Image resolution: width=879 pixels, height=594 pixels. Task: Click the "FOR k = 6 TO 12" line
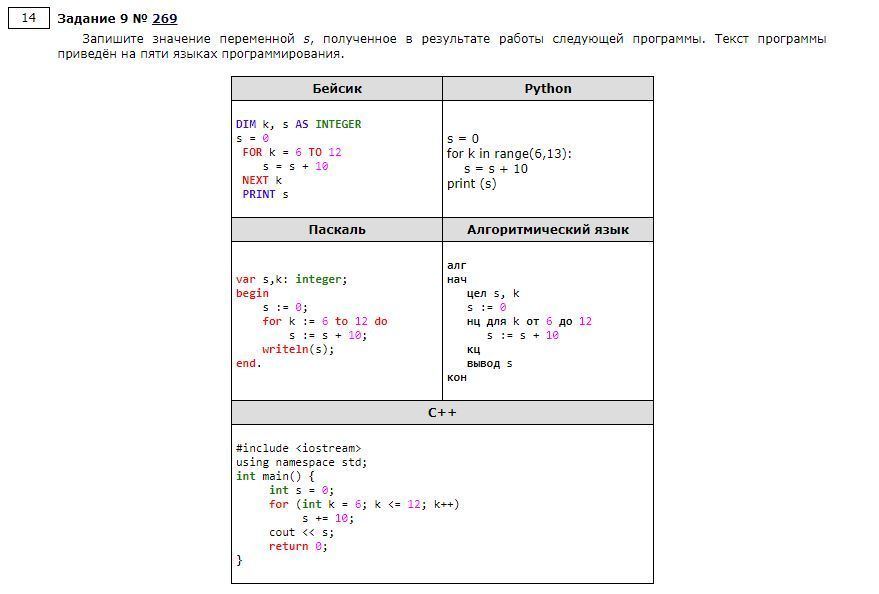pyautogui.click(x=291, y=153)
